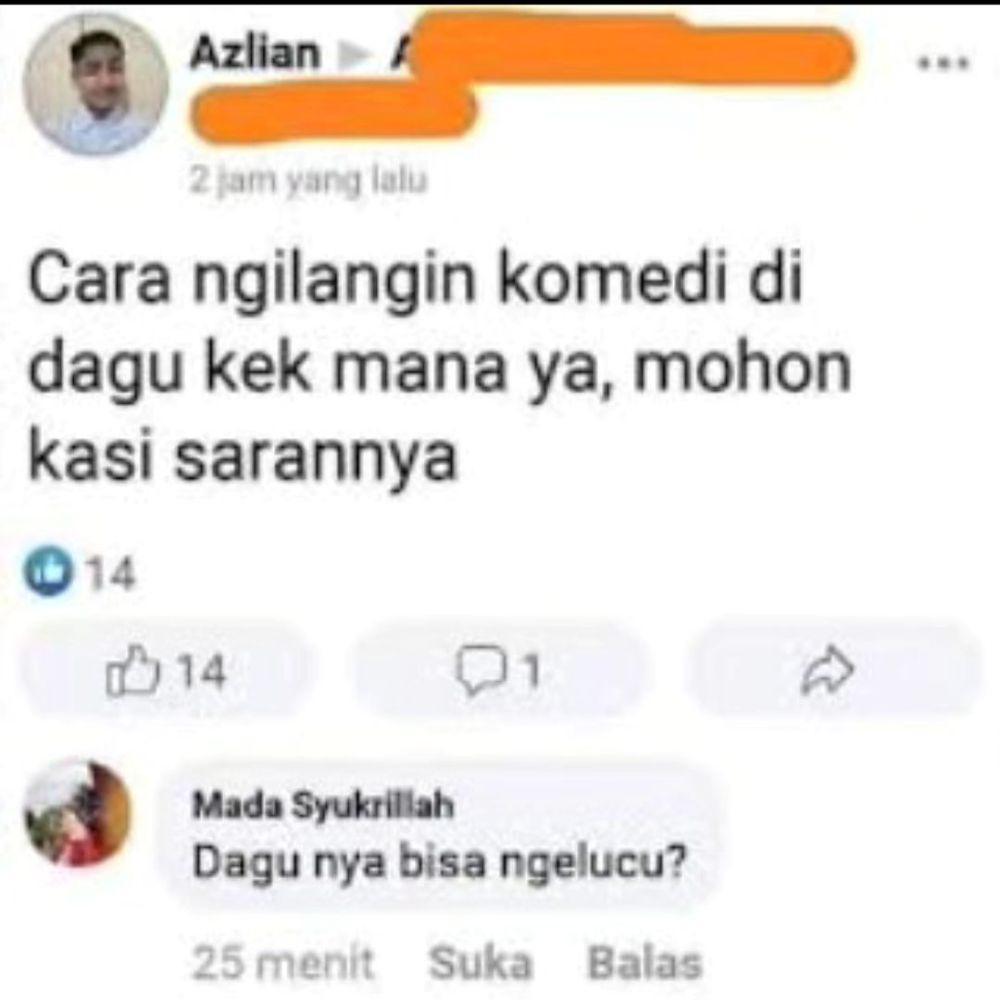
Task: Click the gray triangle after Azlian
Action: click(354, 56)
